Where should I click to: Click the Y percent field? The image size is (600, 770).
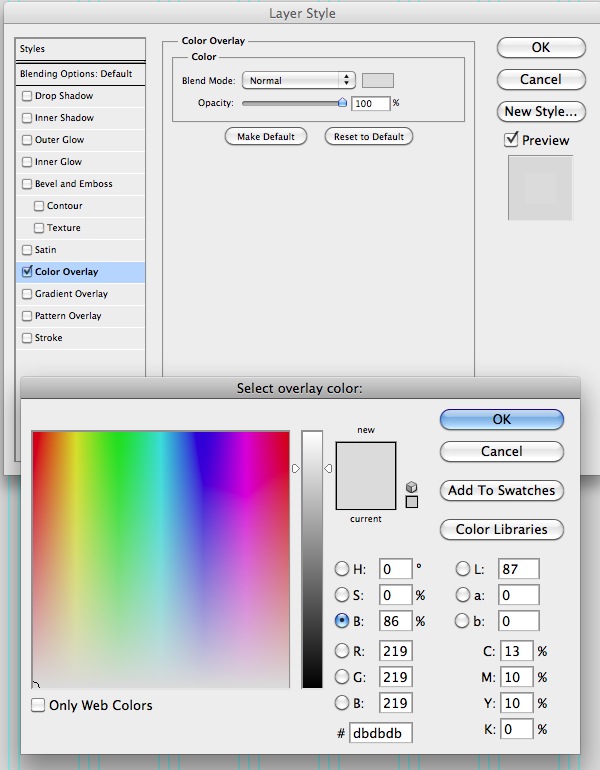tap(517, 703)
